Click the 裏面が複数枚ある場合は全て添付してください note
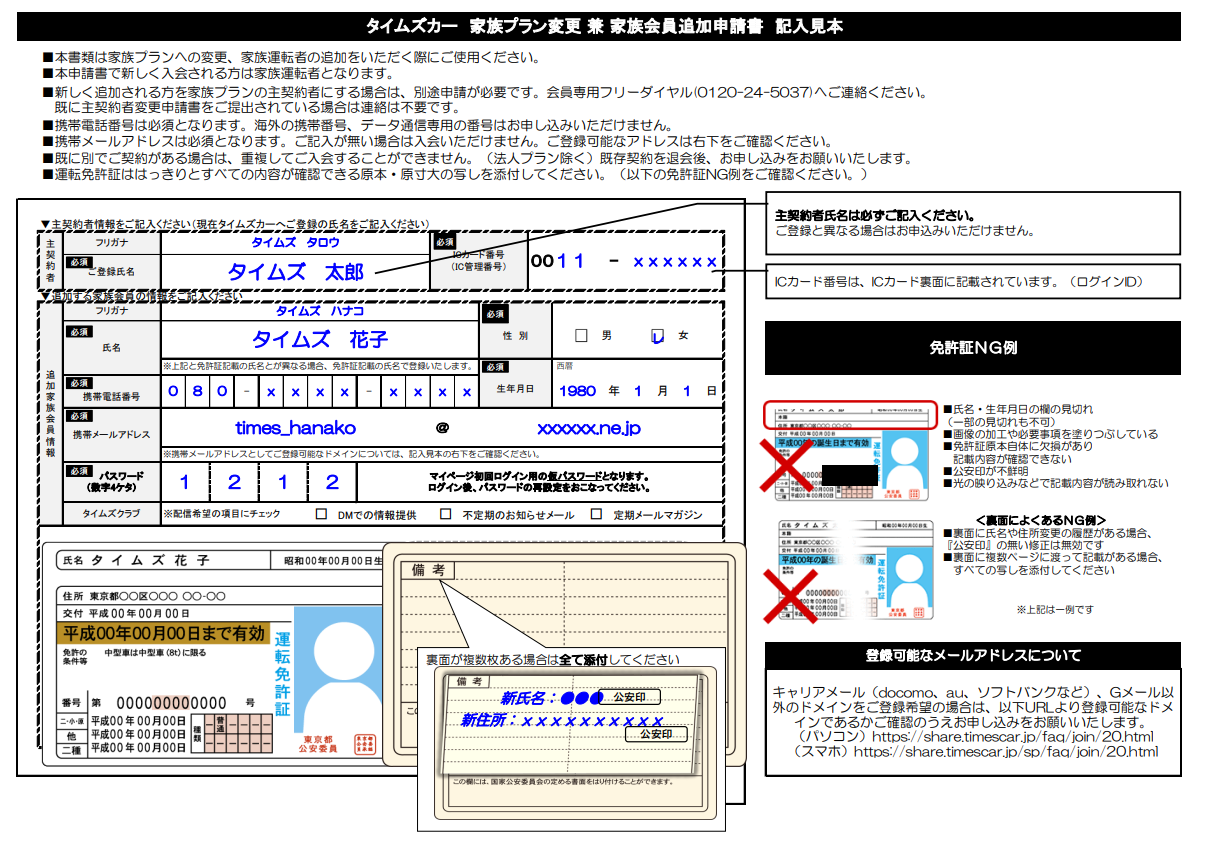This screenshot has width=1206, height=848. click(552, 660)
